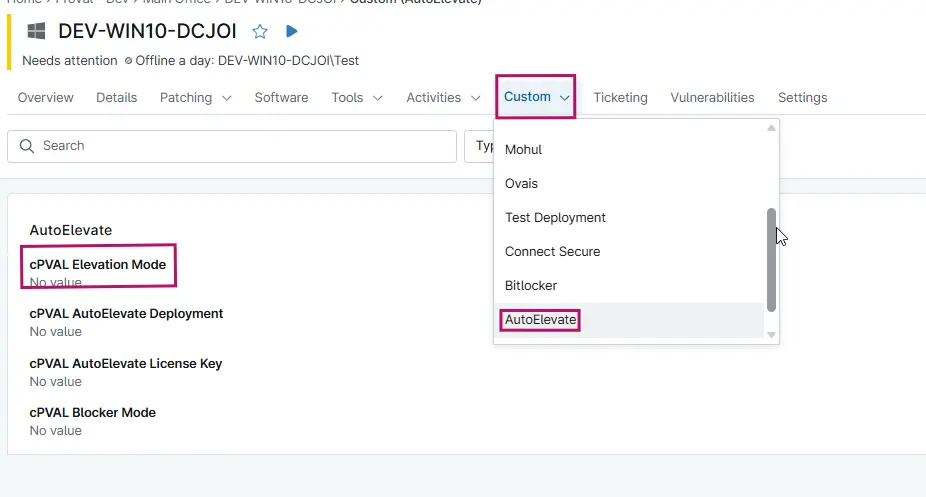This screenshot has height=497, width=926.
Task: Switch to the Vulnerabilities tab
Action: tap(712, 97)
